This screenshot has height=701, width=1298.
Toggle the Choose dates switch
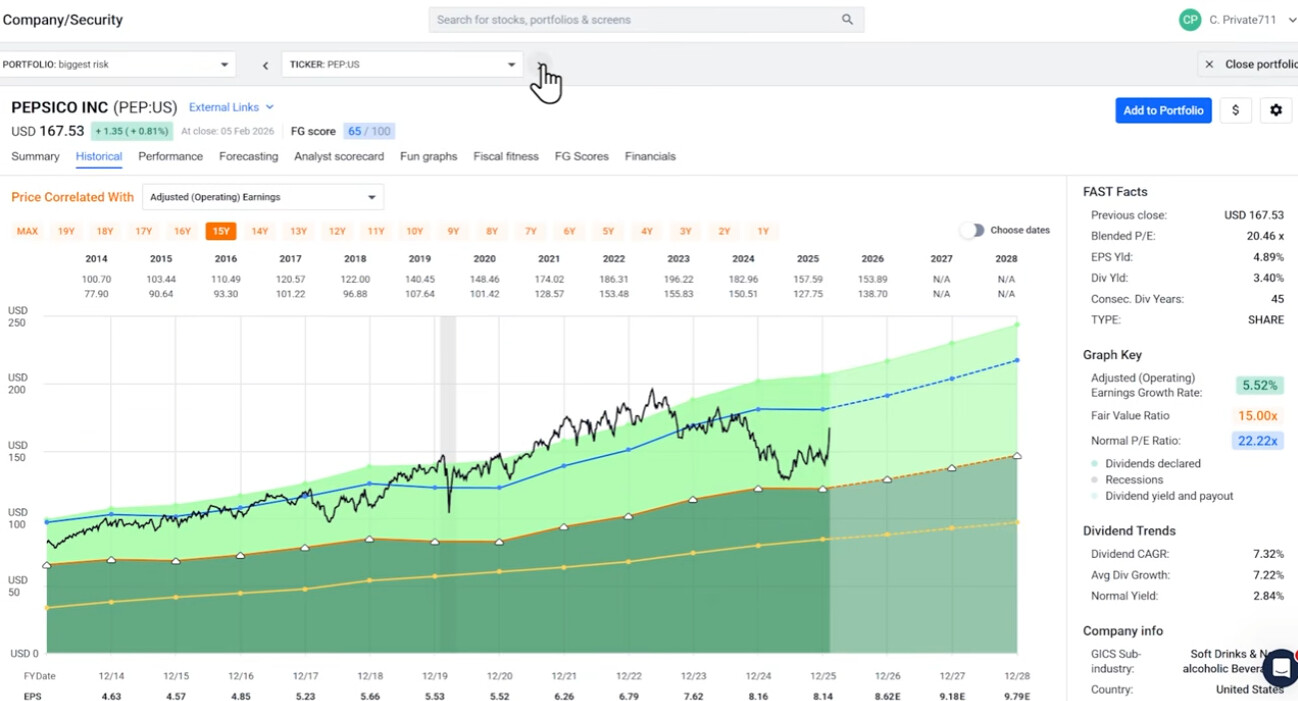coord(971,230)
